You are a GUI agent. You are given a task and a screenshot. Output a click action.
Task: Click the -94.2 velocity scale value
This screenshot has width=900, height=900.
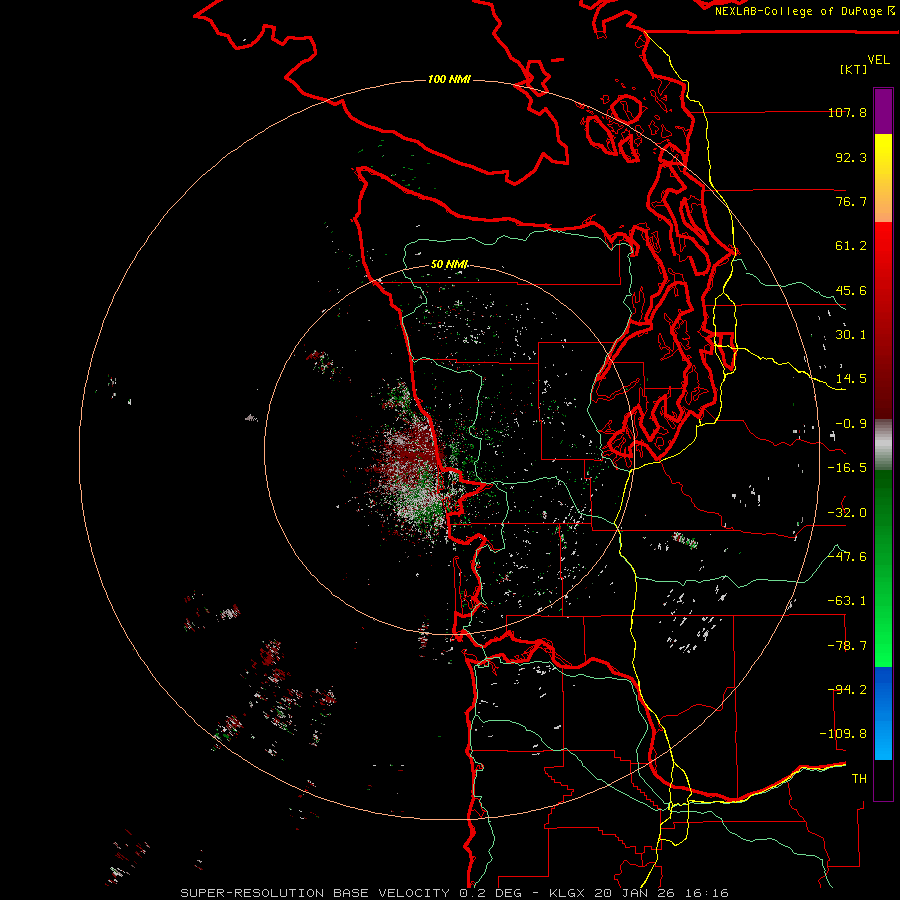click(847, 690)
